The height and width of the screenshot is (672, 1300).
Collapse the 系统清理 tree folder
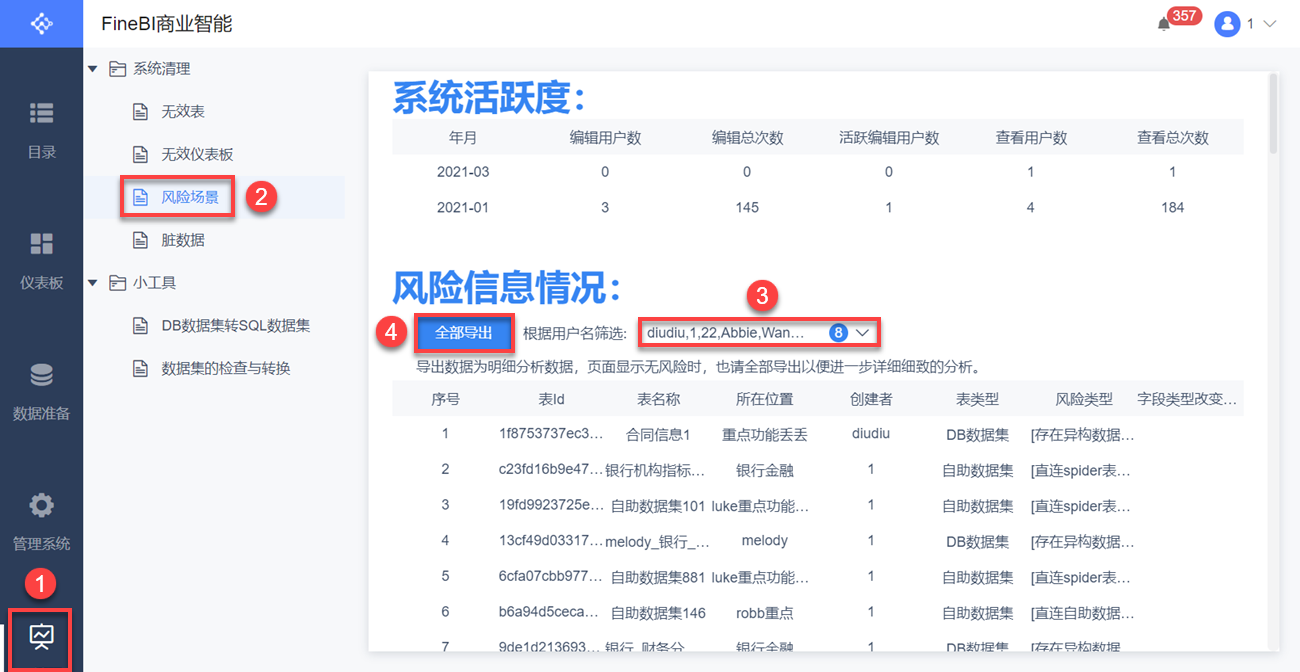pyautogui.click(x=93, y=69)
